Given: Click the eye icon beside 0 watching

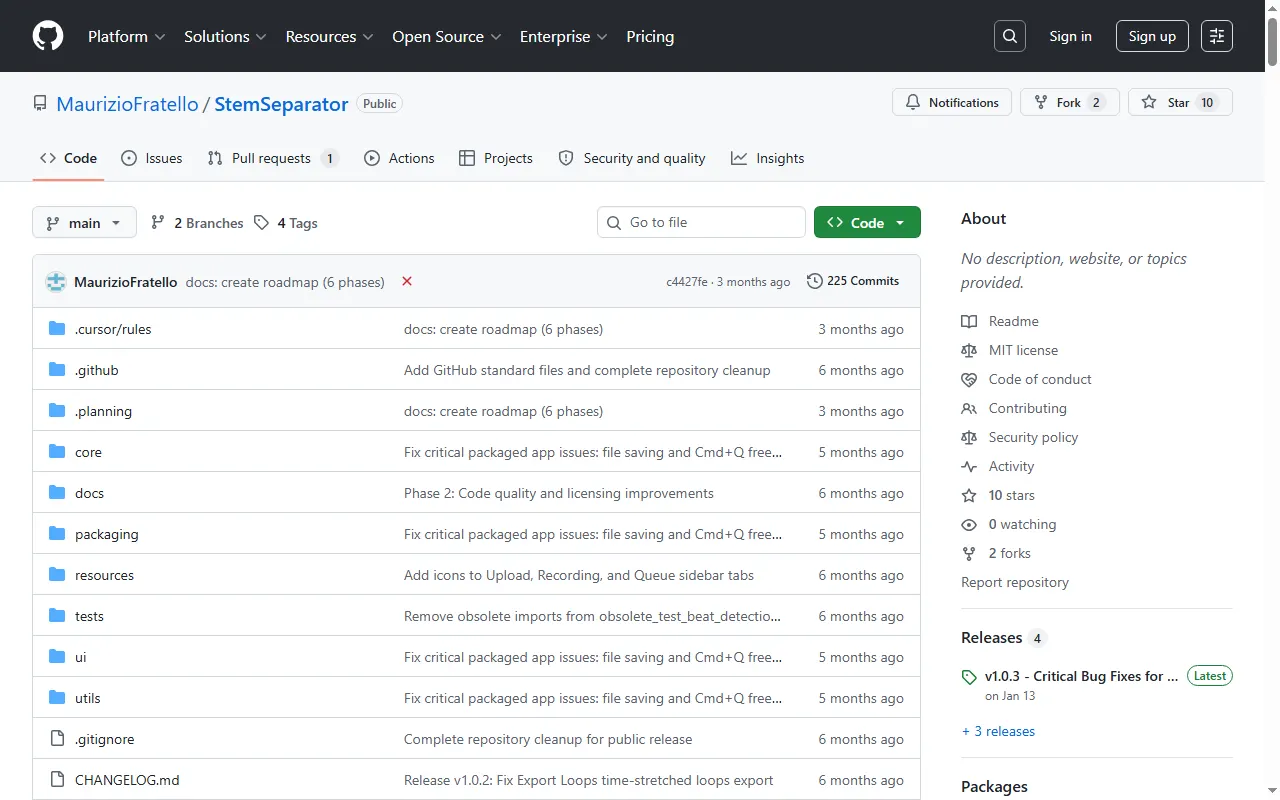Looking at the screenshot, I should pyautogui.click(x=969, y=524).
